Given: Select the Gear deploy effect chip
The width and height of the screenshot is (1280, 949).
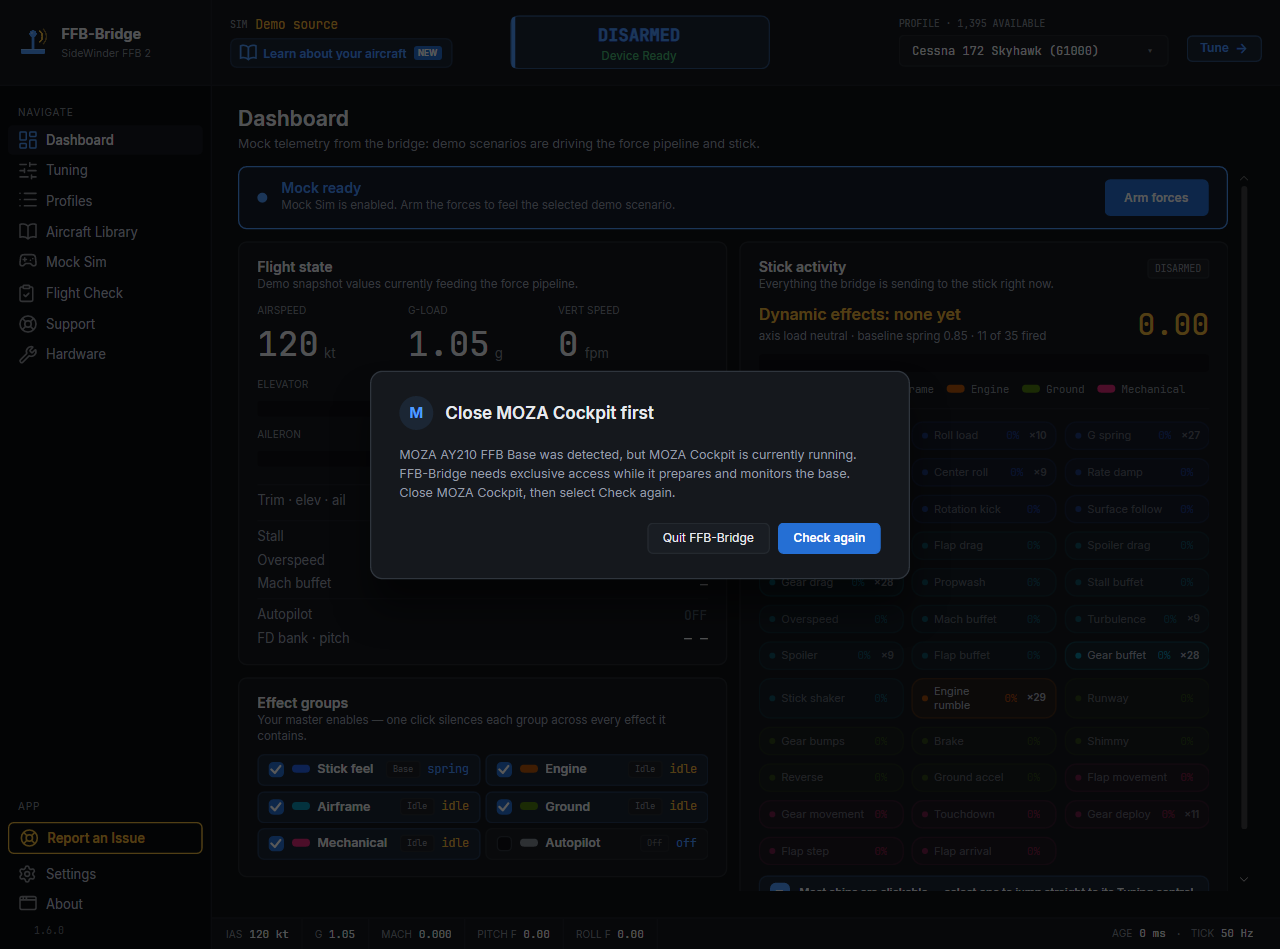Looking at the screenshot, I should [1136, 814].
